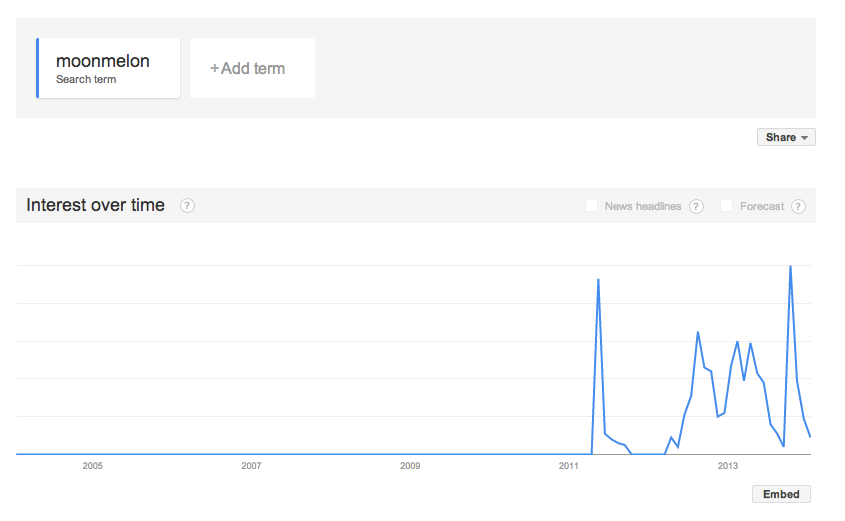Viewport: 845px width, 521px height.
Task: Open the News headlines help icon
Action: [x=697, y=207]
